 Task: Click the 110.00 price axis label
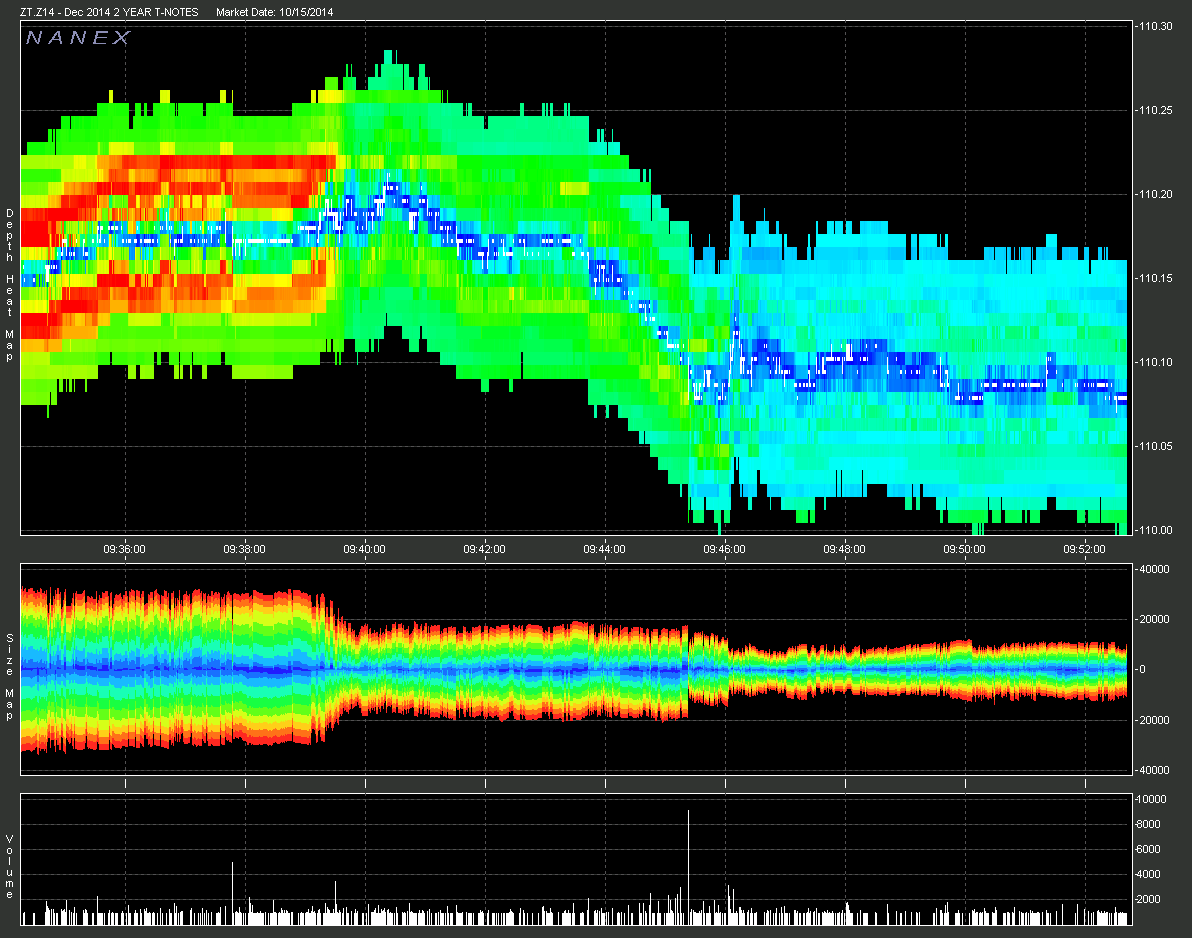(x=1156, y=530)
